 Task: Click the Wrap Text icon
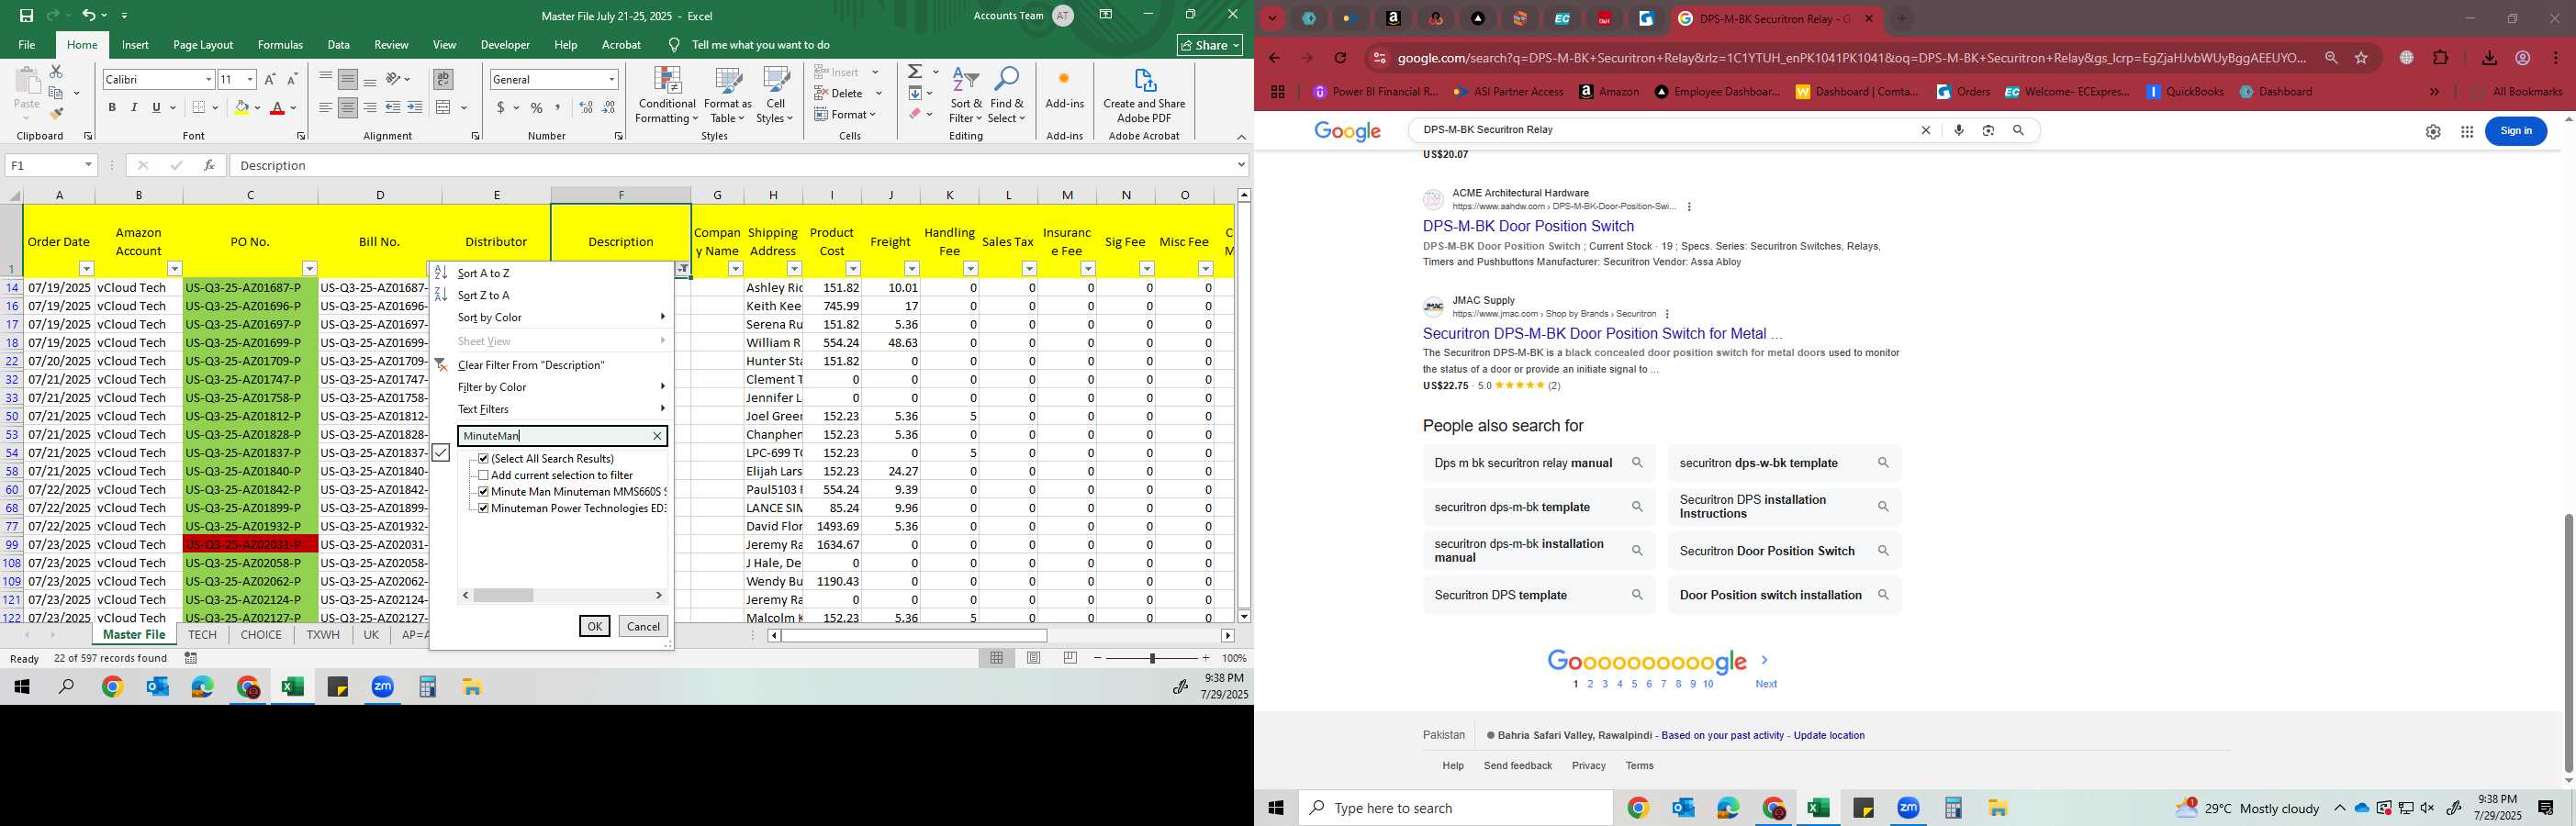click(x=443, y=79)
